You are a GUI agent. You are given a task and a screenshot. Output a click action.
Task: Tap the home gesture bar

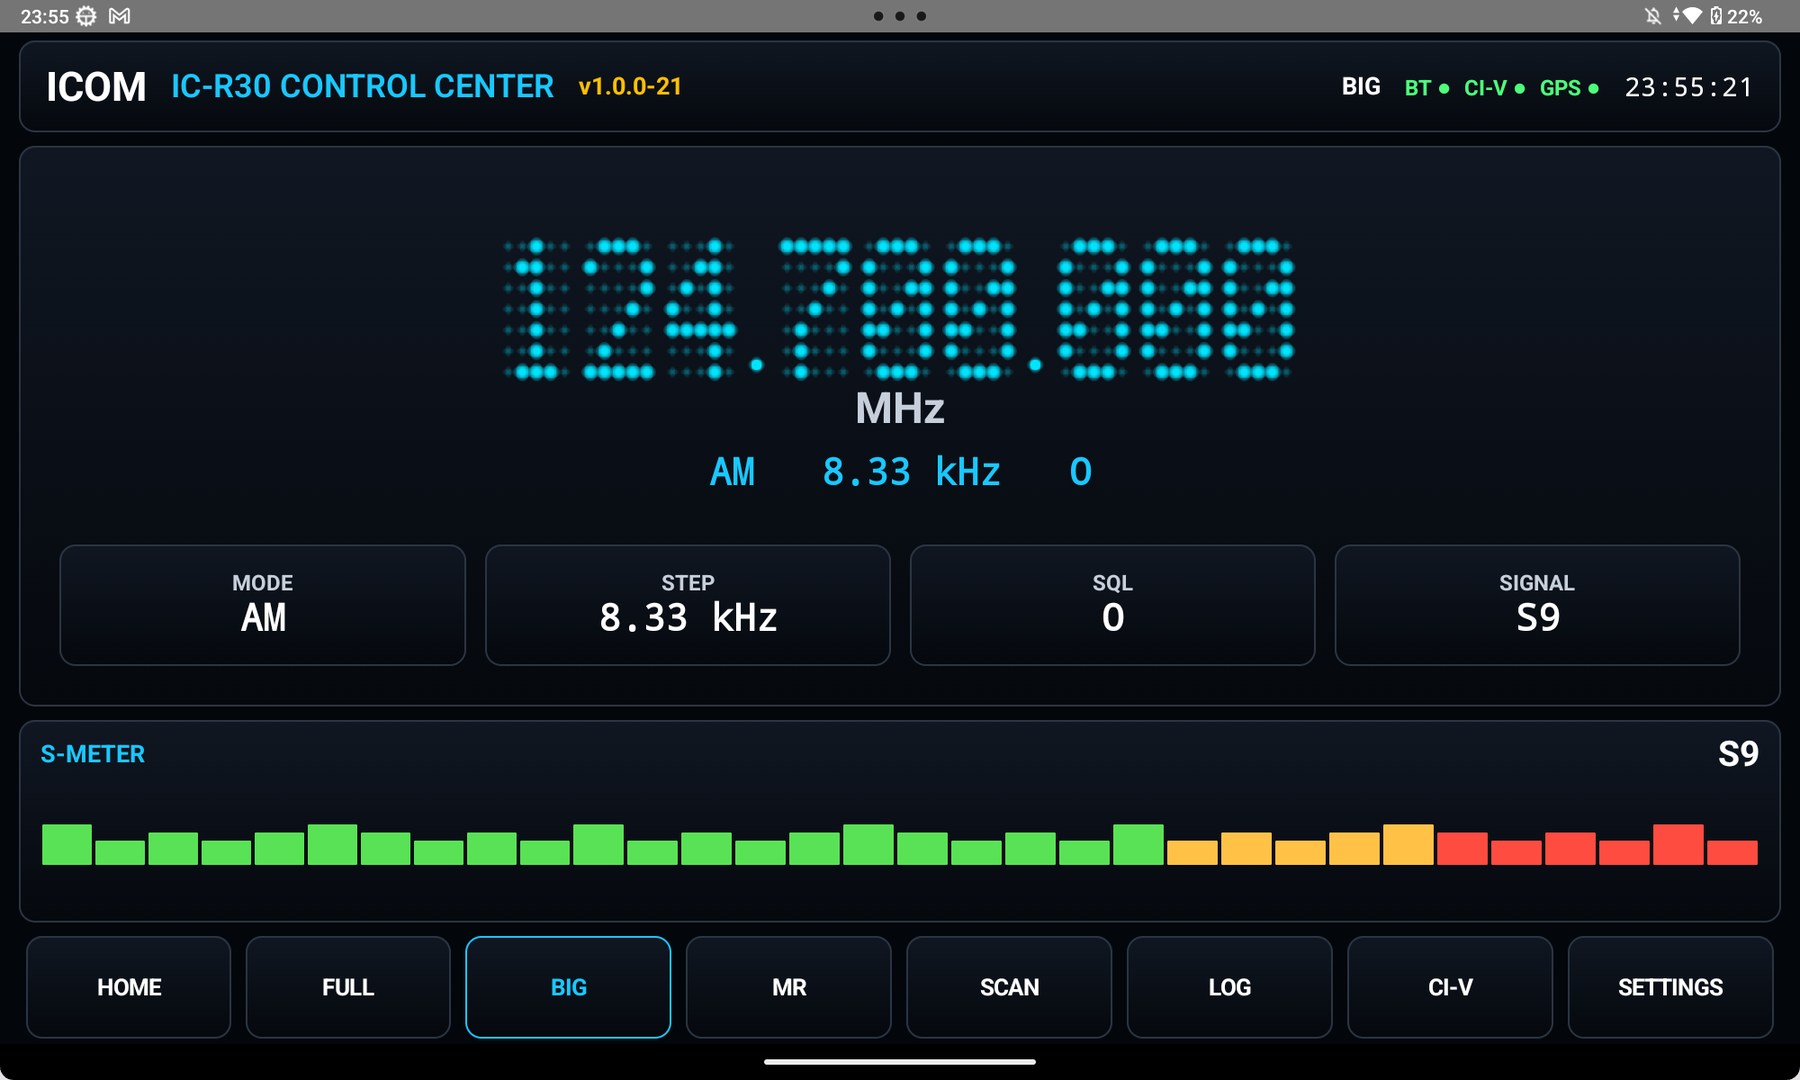click(899, 1062)
